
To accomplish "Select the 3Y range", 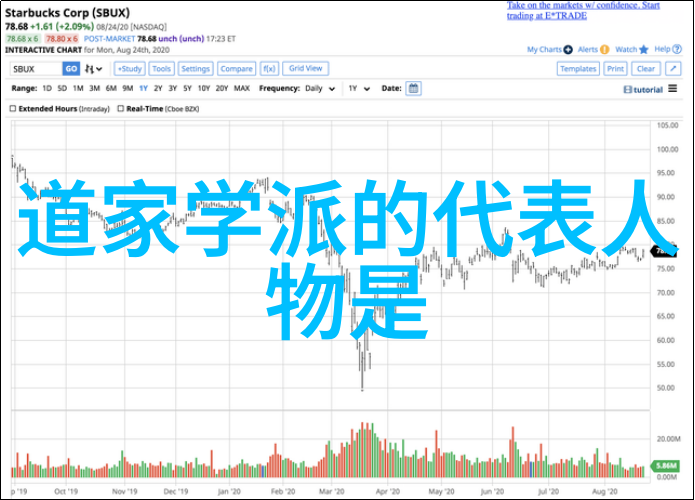I will pos(172,88).
